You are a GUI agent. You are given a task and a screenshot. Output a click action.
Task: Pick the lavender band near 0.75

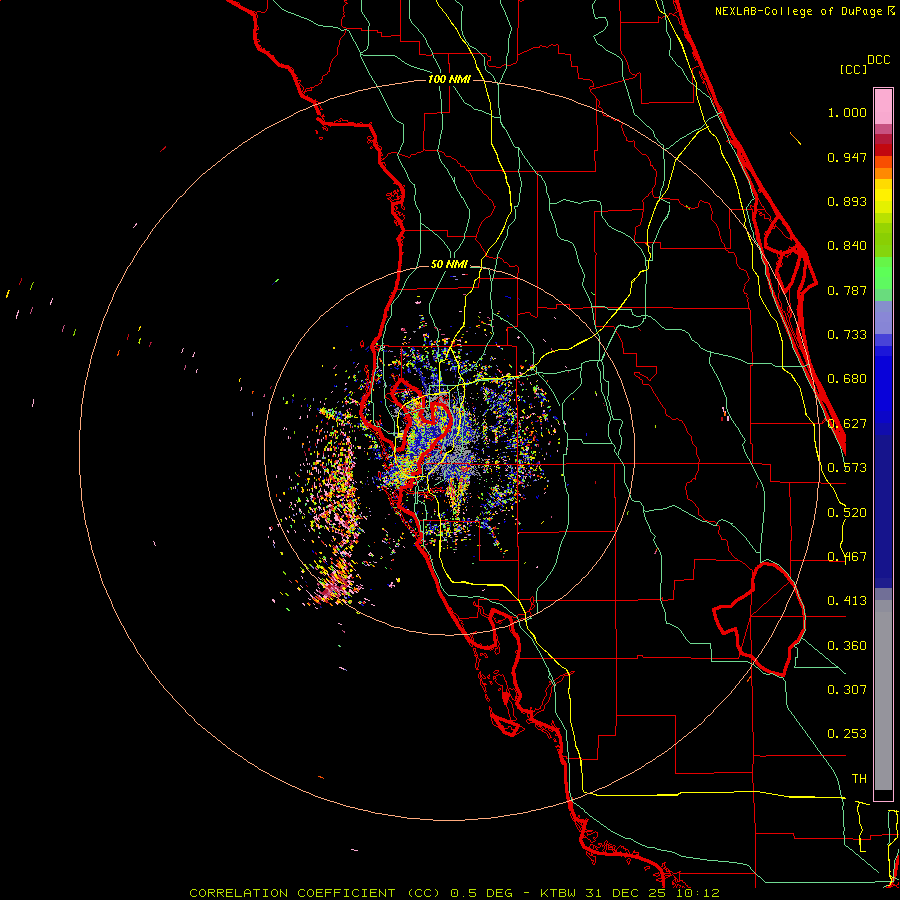(883, 317)
